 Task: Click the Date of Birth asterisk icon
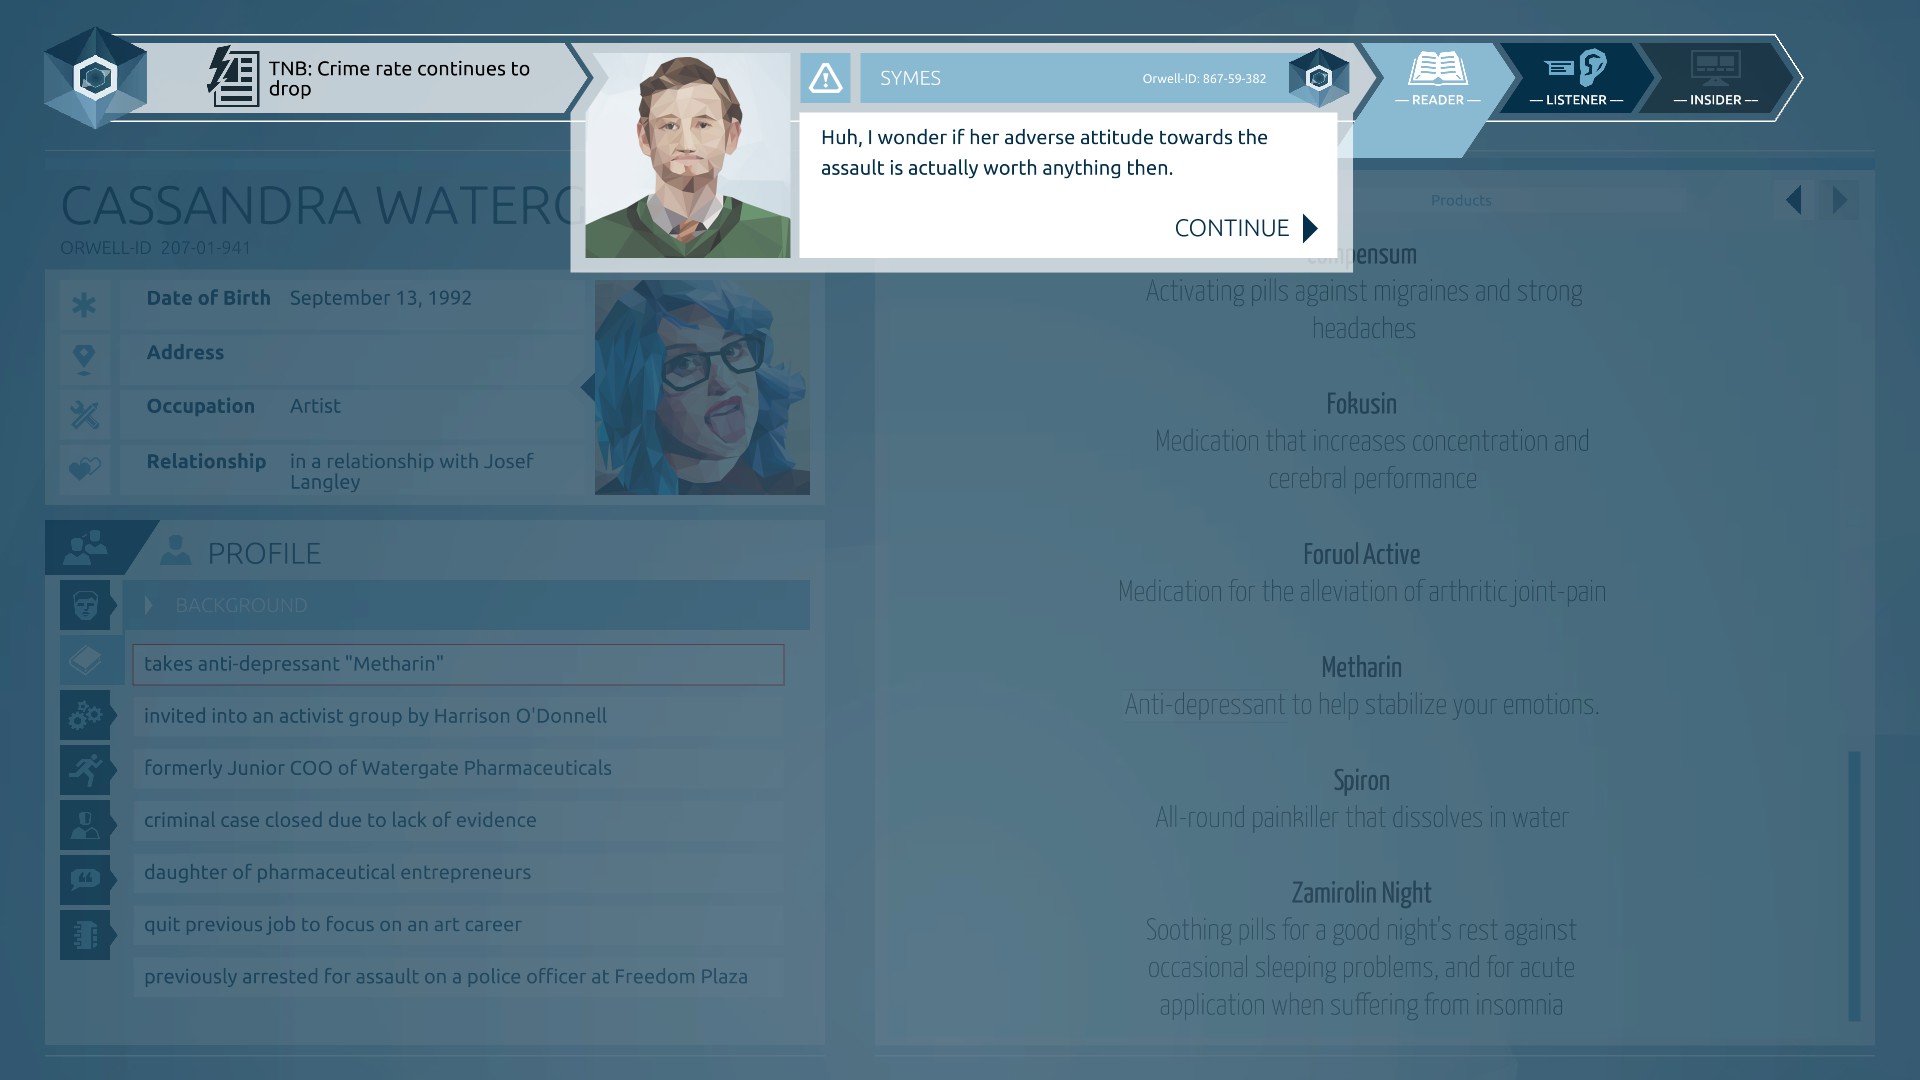(x=84, y=304)
